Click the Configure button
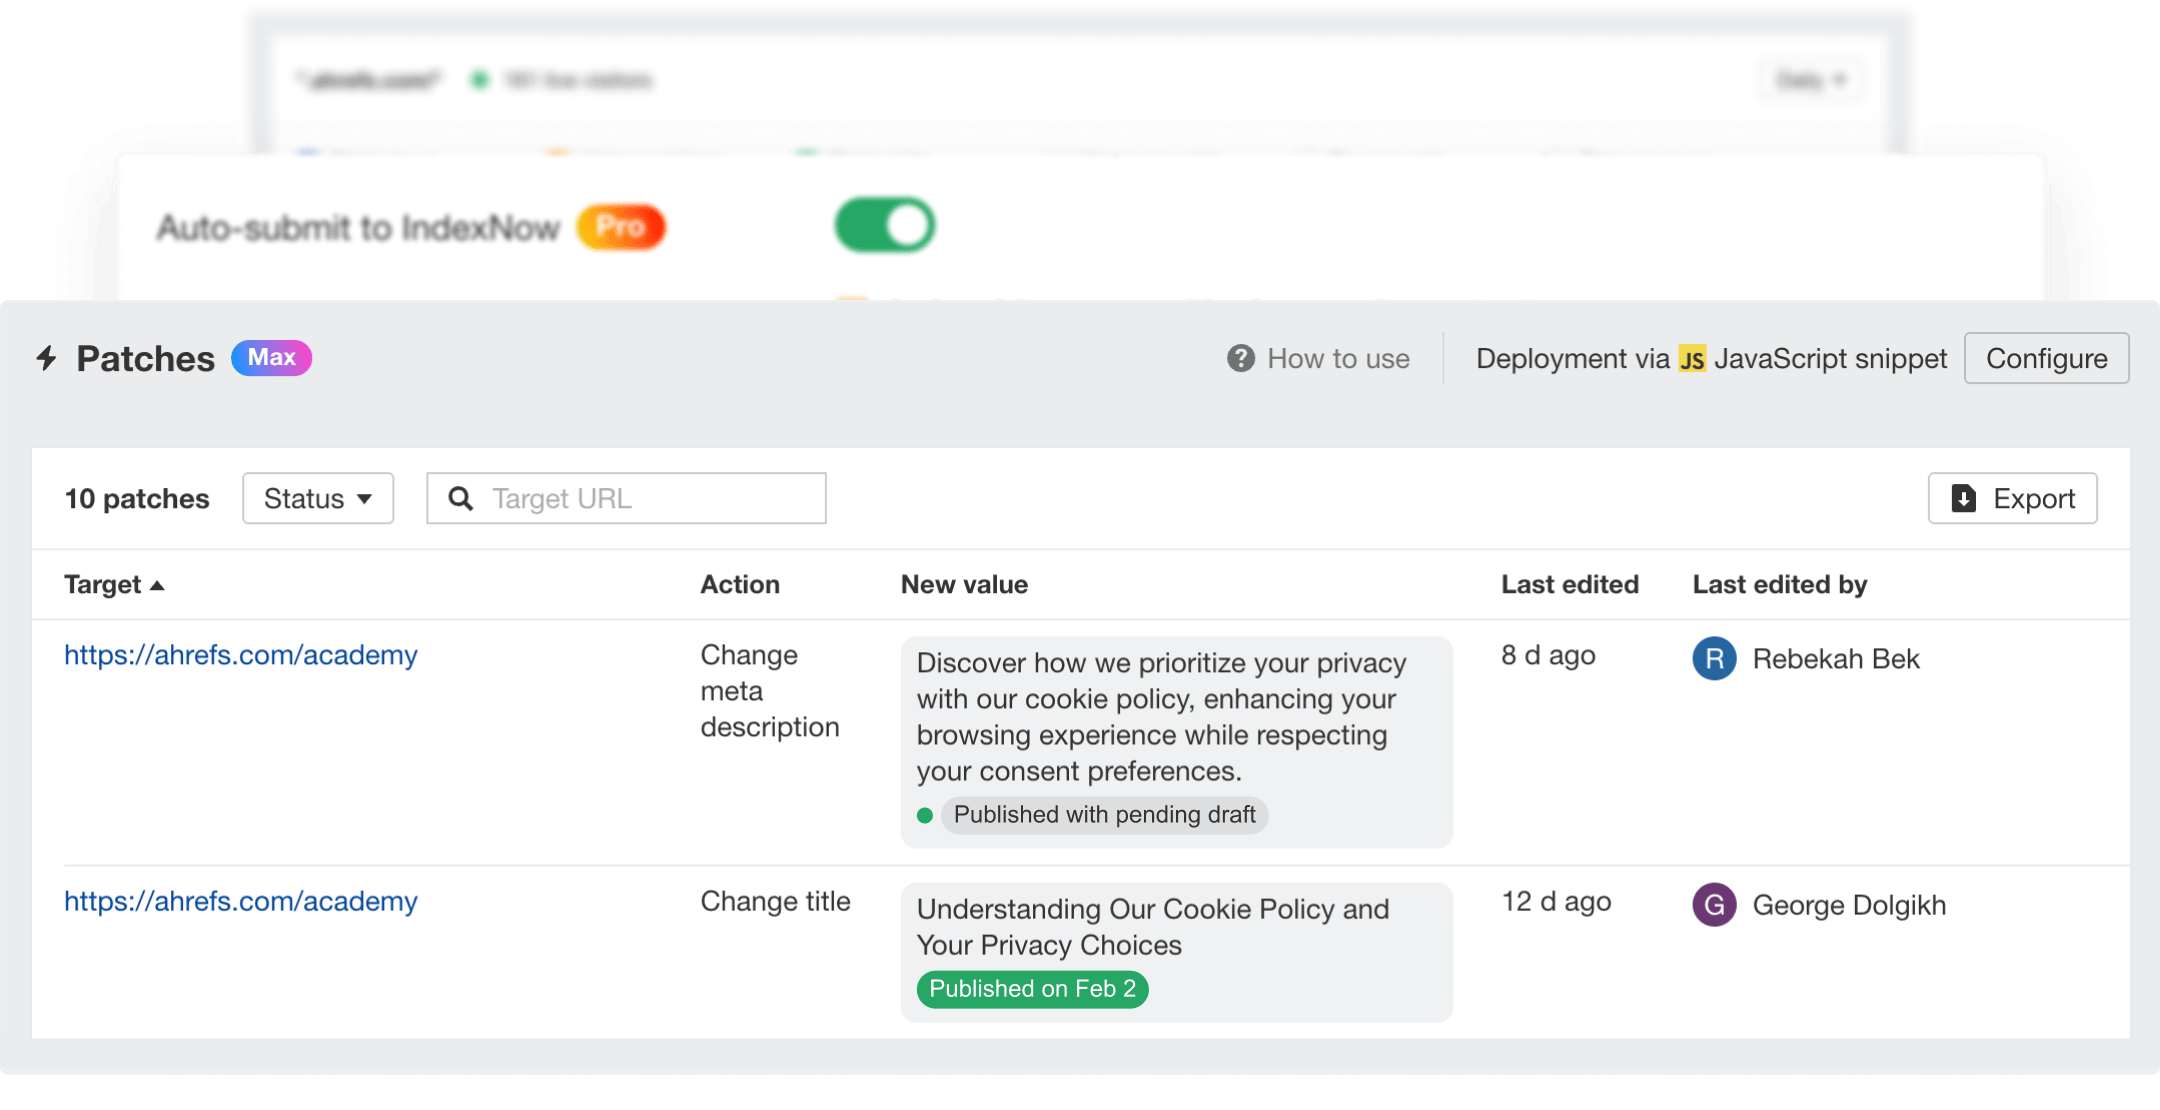Viewport: 2160px width, 1110px height. tap(2046, 358)
